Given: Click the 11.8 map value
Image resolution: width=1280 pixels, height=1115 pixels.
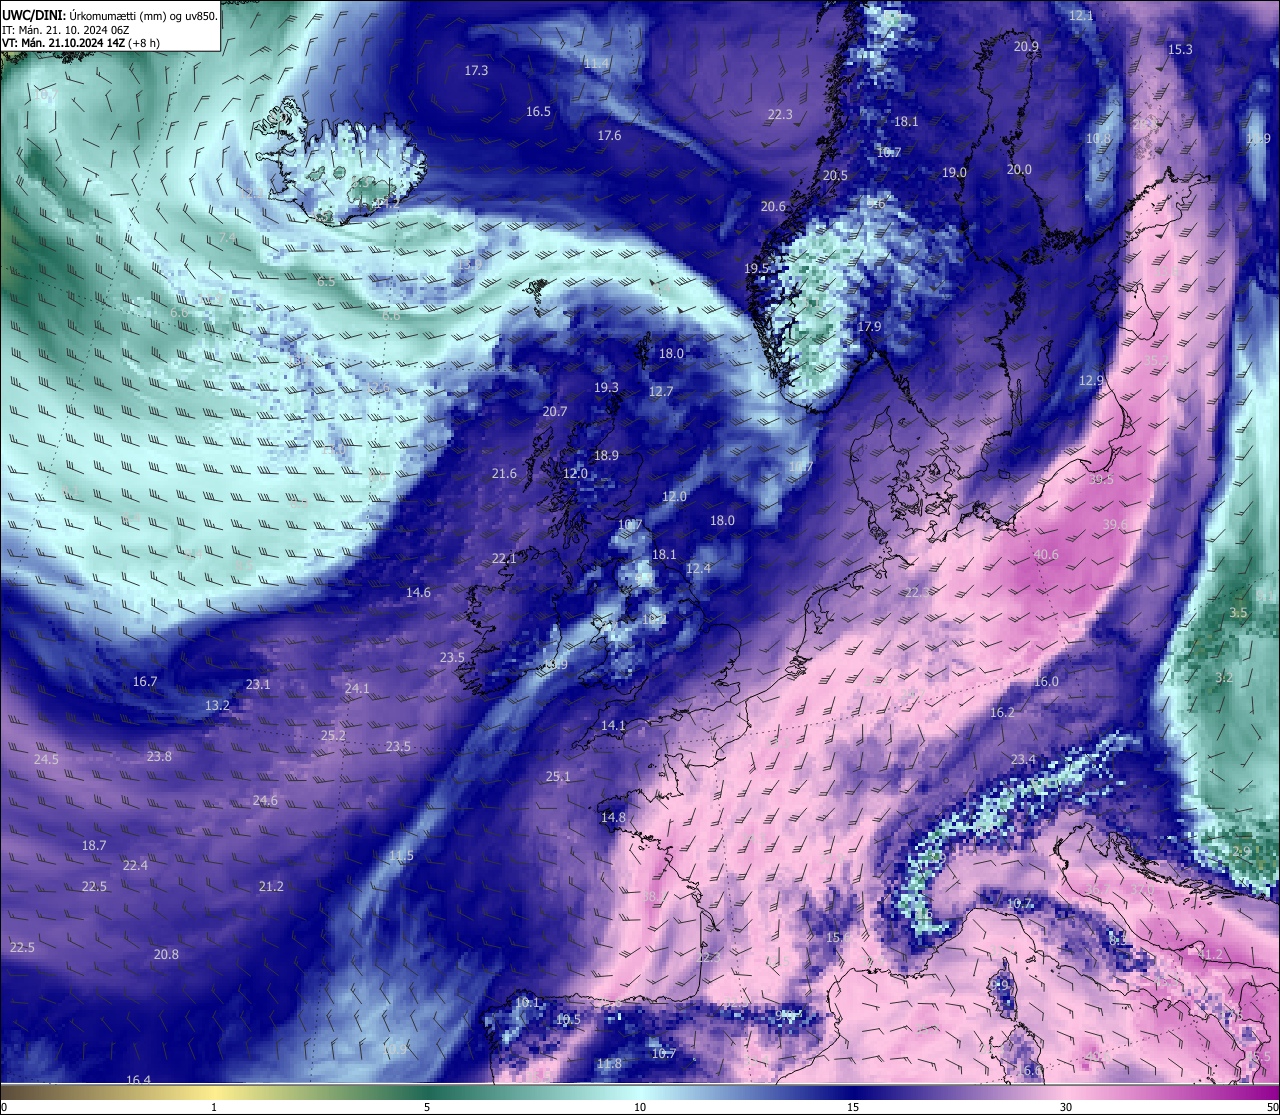Looking at the screenshot, I should point(609,1064).
